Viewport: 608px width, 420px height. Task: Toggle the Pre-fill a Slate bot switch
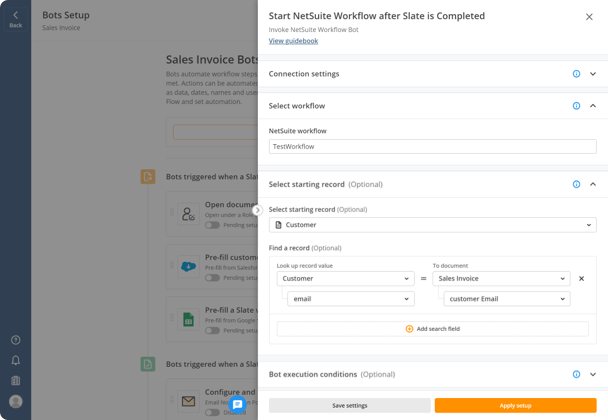point(212,330)
